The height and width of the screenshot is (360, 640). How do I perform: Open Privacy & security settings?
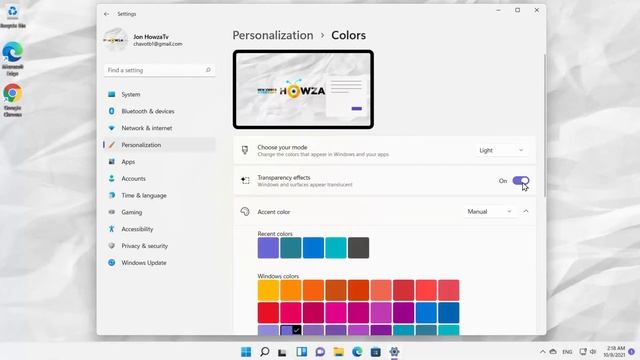pos(160,246)
